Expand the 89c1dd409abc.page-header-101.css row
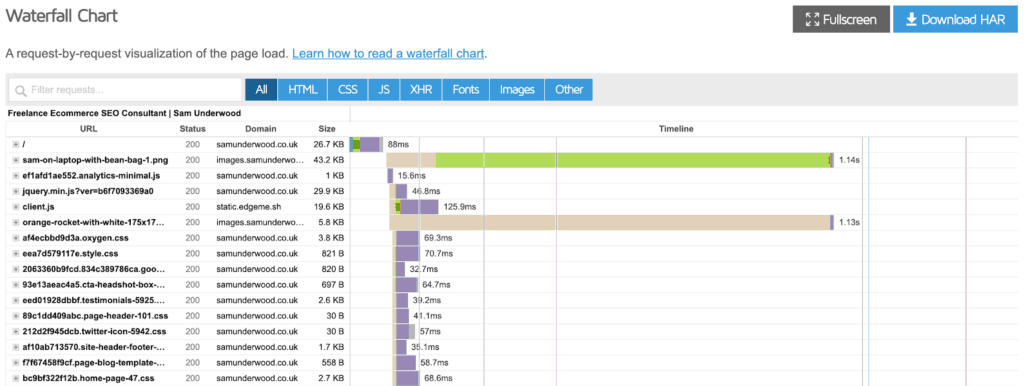Viewport: 1024px width, 386px height. click(16, 315)
